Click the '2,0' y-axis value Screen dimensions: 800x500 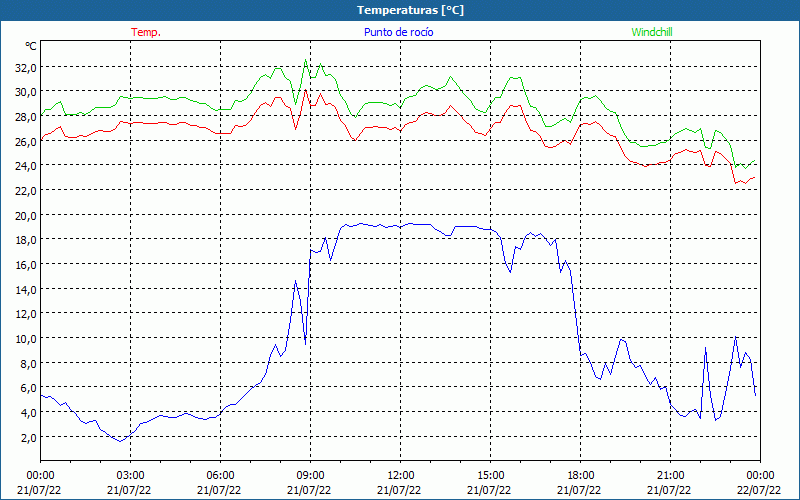[28, 438]
